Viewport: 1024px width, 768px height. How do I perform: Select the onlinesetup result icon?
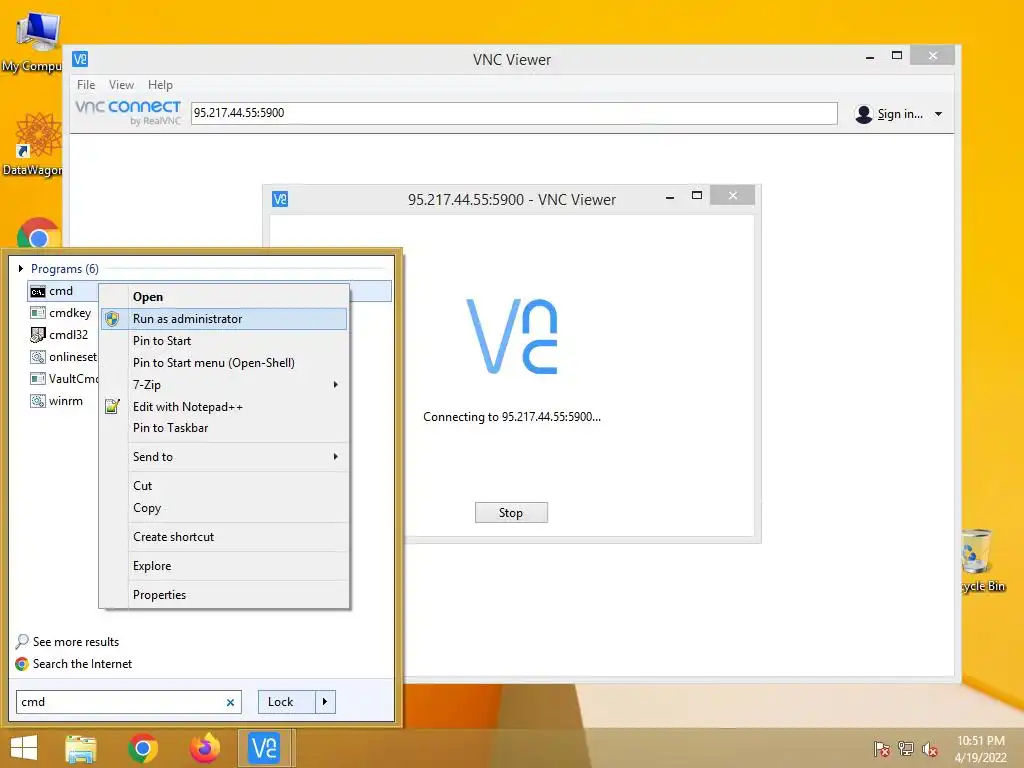coord(38,357)
